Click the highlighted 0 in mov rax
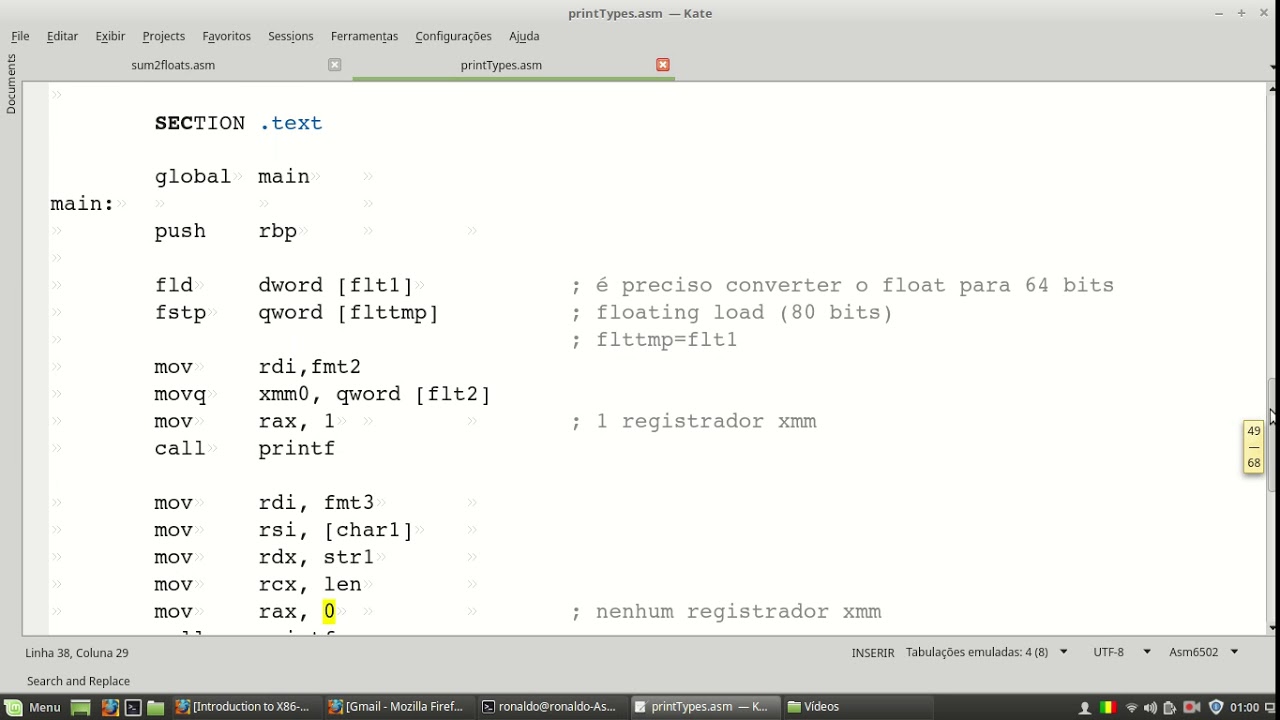Screen dimensions: 1280x720 point(329,612)
